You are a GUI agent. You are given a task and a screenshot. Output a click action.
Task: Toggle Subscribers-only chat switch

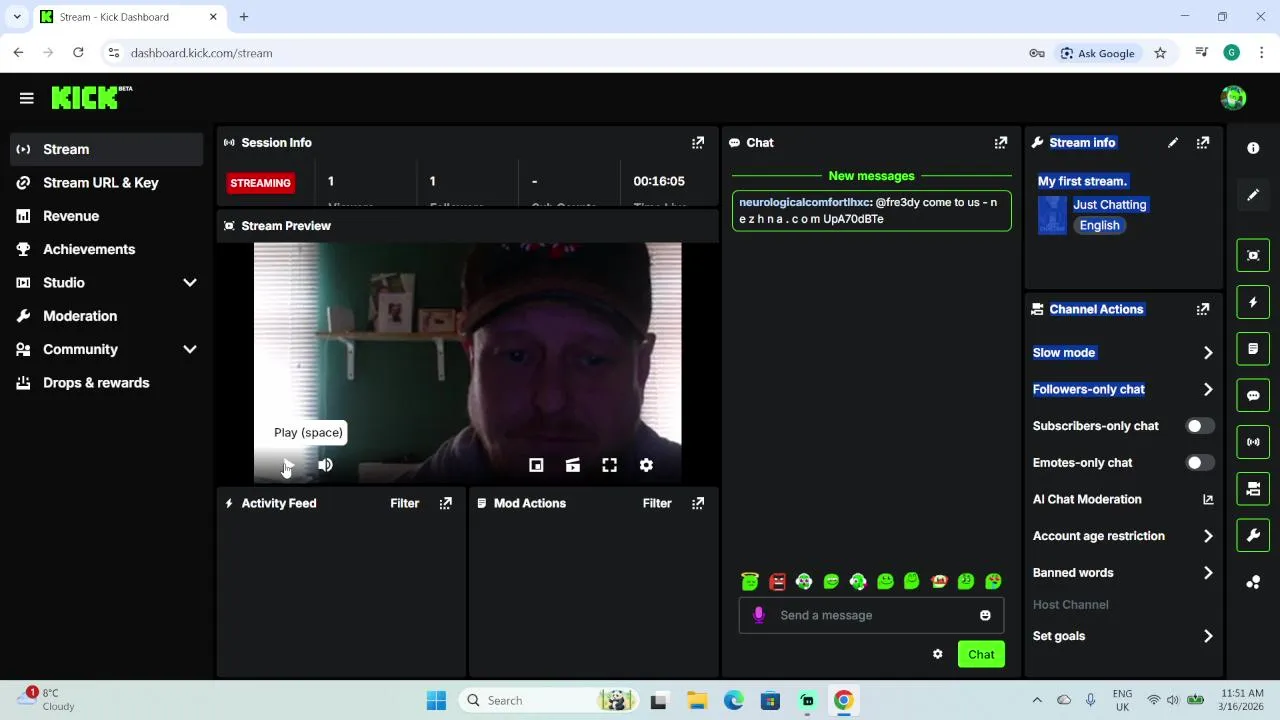pos(1199,426)
